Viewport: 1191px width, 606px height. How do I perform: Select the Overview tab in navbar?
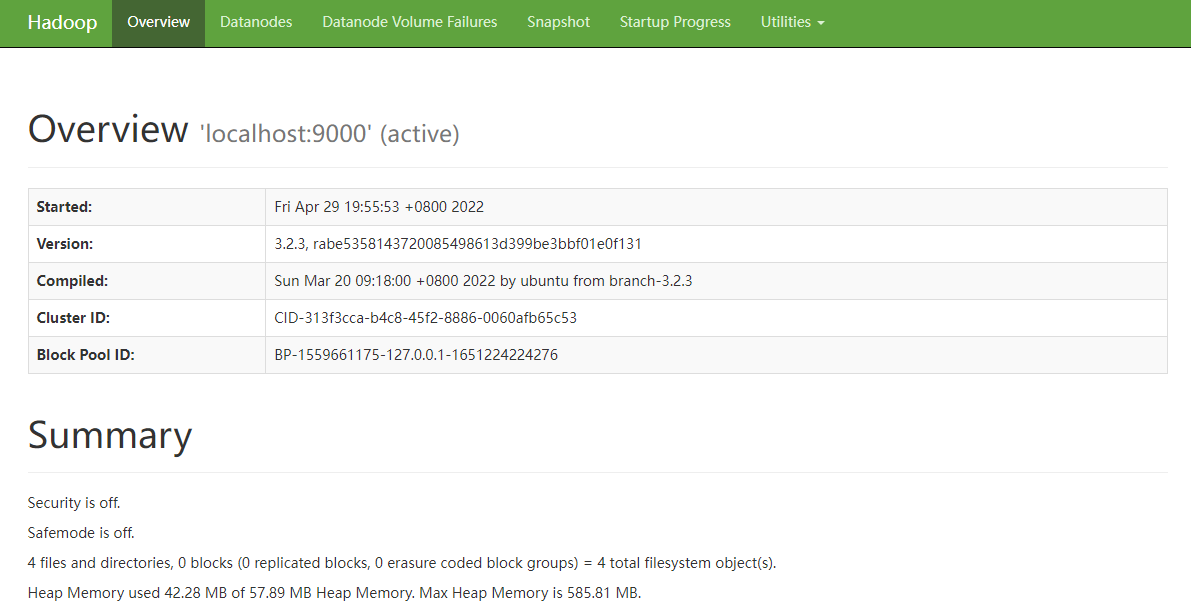(158, 22)
